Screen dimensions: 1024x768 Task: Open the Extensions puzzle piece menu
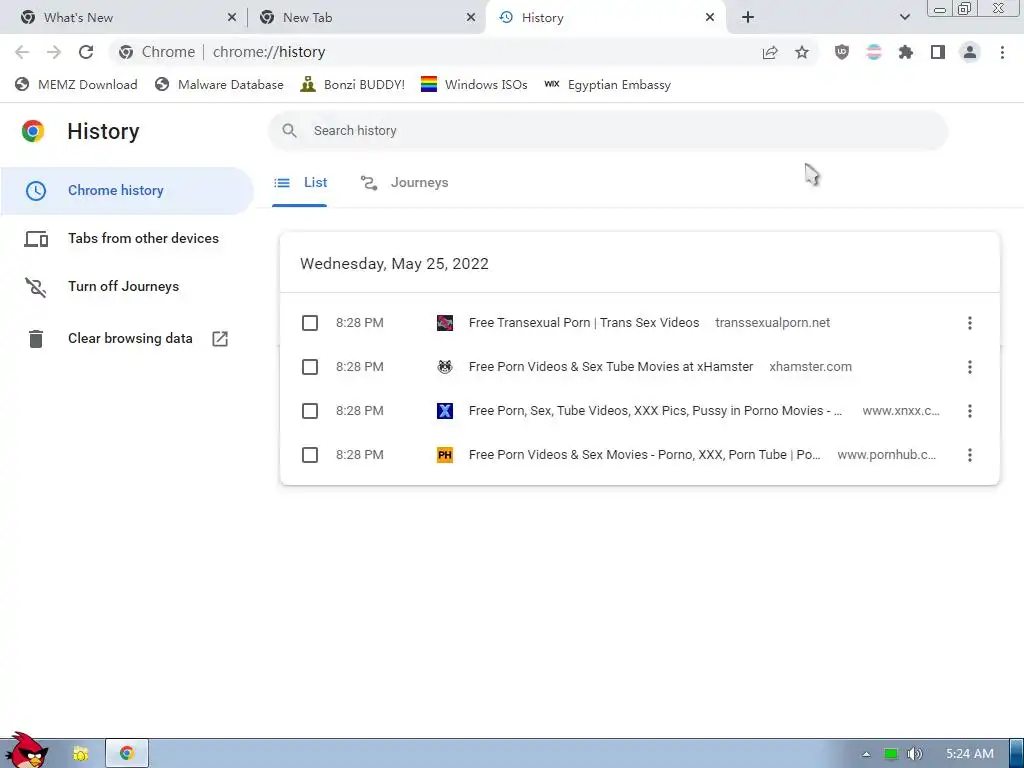[x=906, y=52]
